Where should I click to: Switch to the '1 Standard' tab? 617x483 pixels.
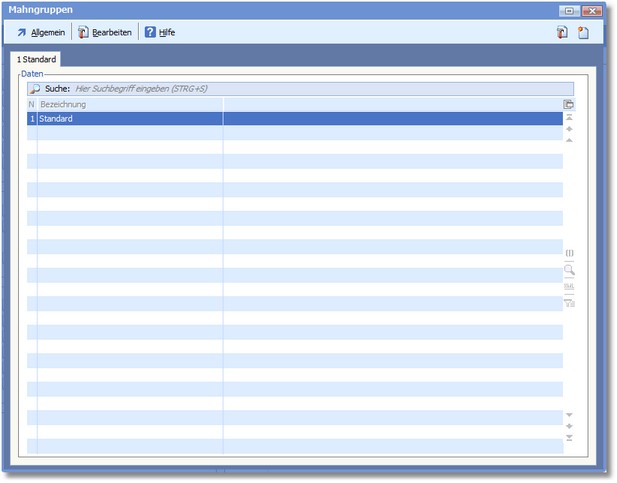coord(37,60)
